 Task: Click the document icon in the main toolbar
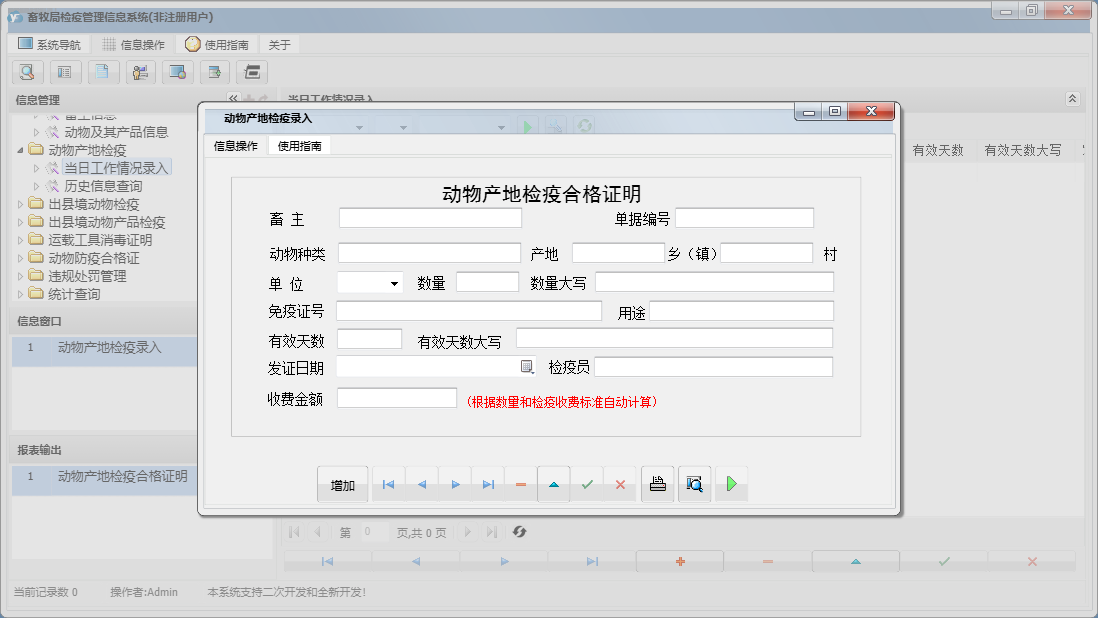(x=103, y=72)
